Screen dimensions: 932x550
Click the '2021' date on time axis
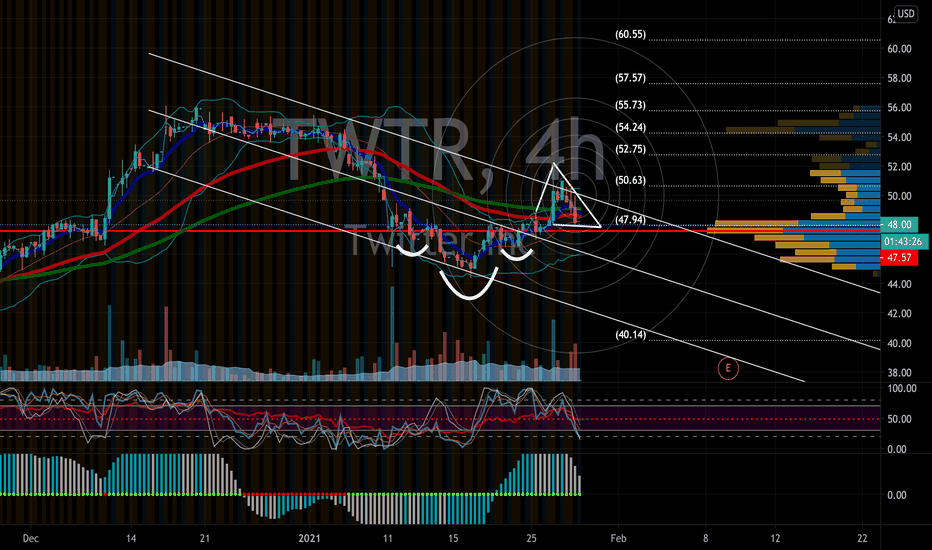click(x=309, y=539)
